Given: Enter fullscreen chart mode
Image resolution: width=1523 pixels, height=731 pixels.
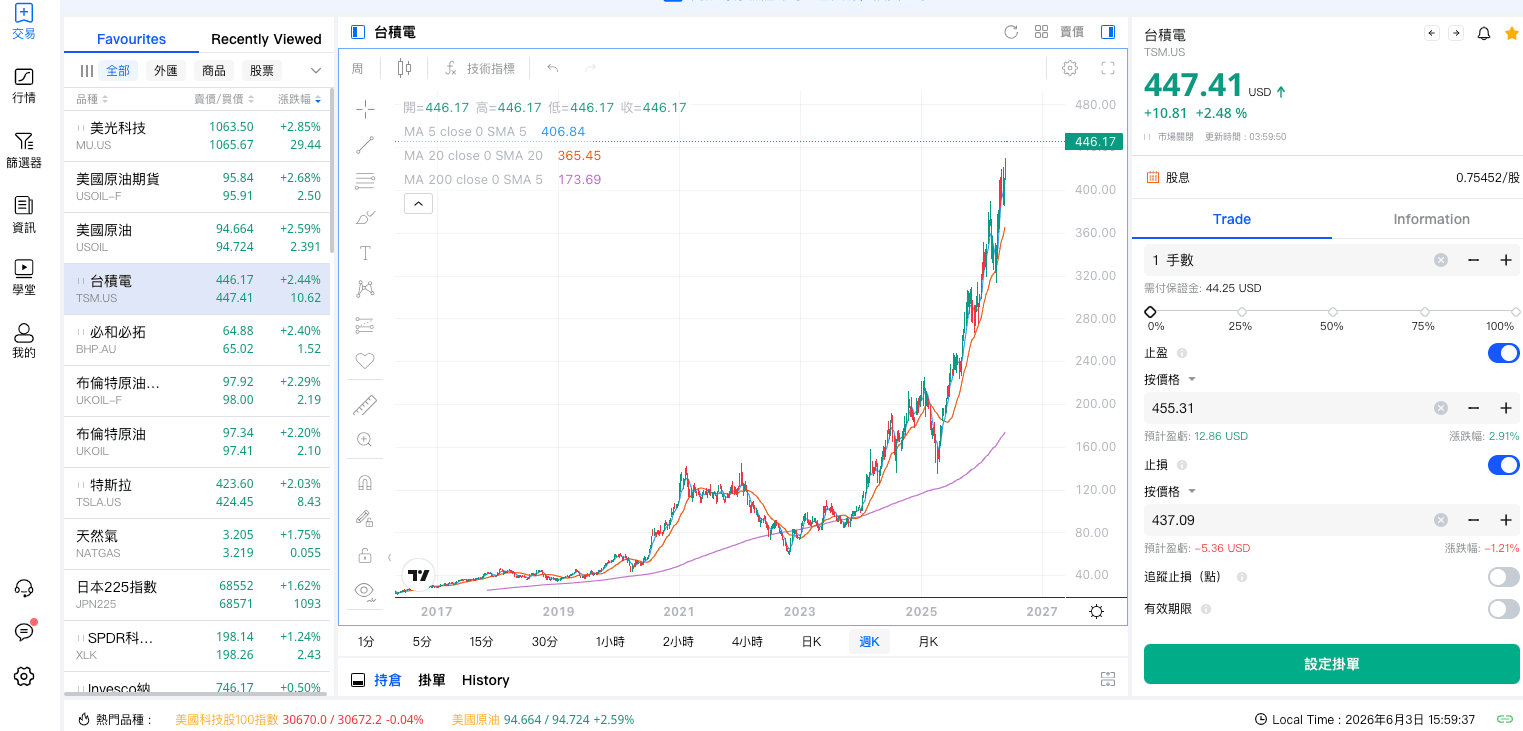Looking at the screenshot, I should (x=1108, y=68).
